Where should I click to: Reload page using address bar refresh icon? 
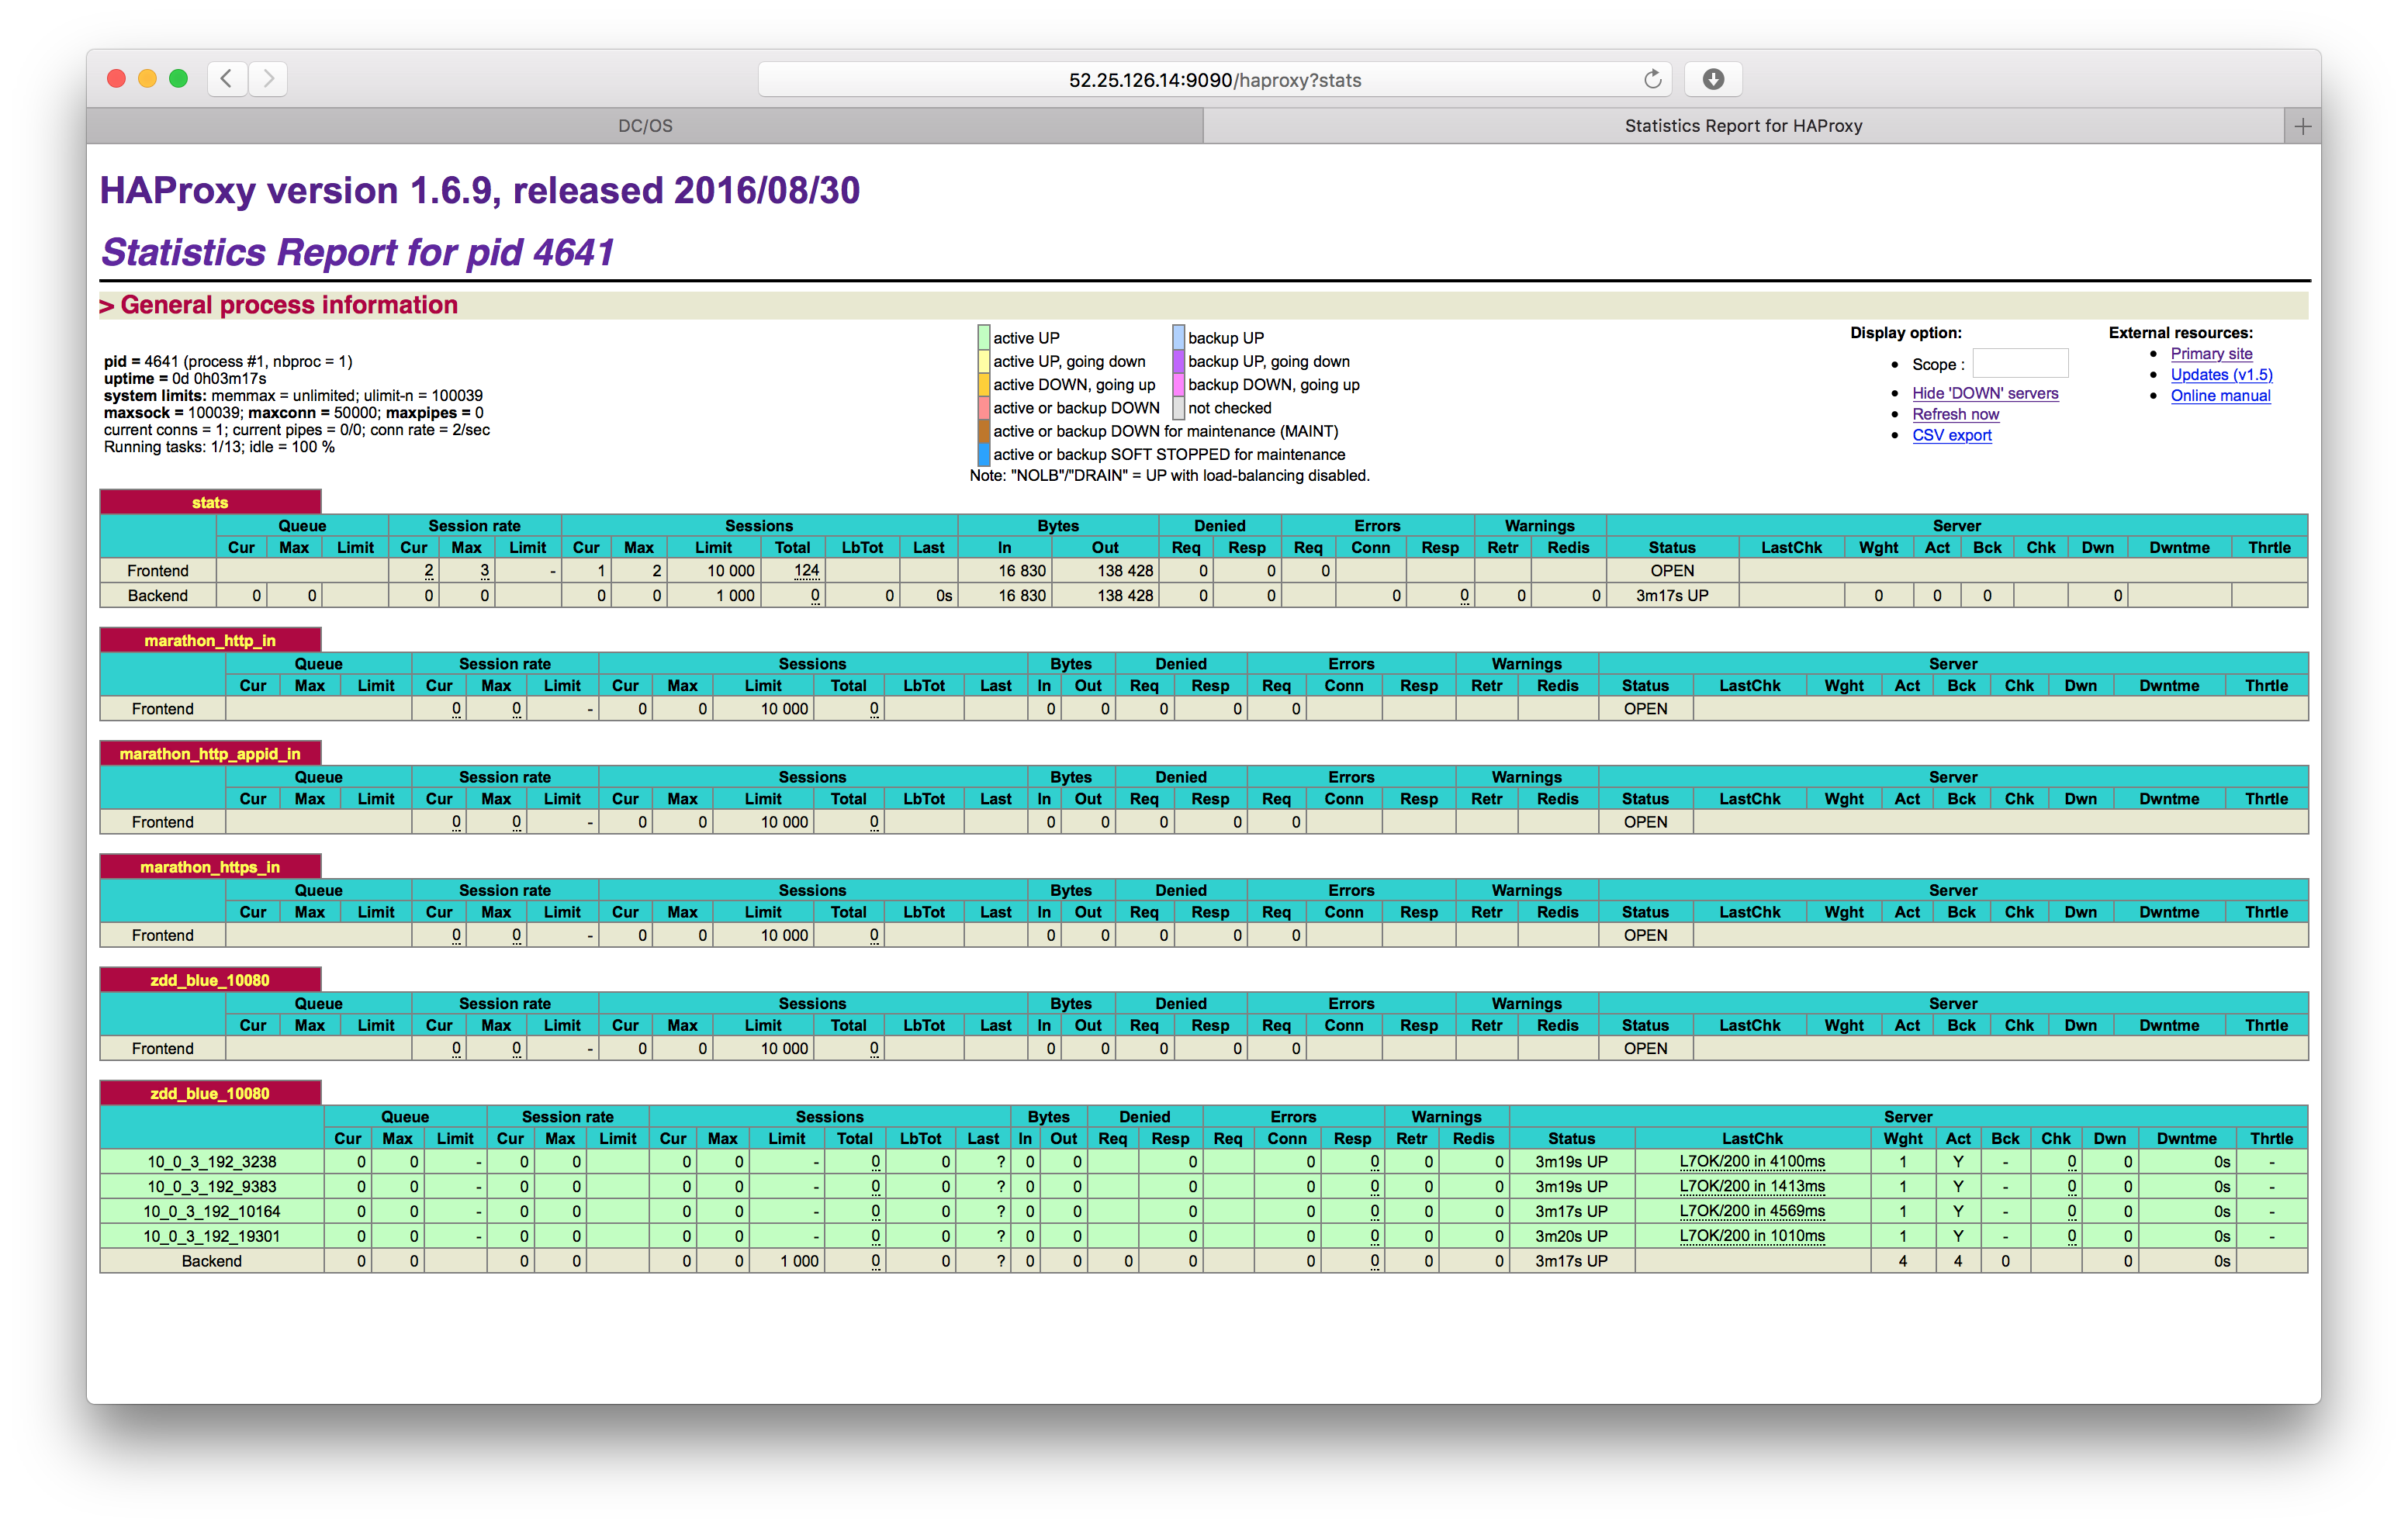click(x=1652, y=79)
